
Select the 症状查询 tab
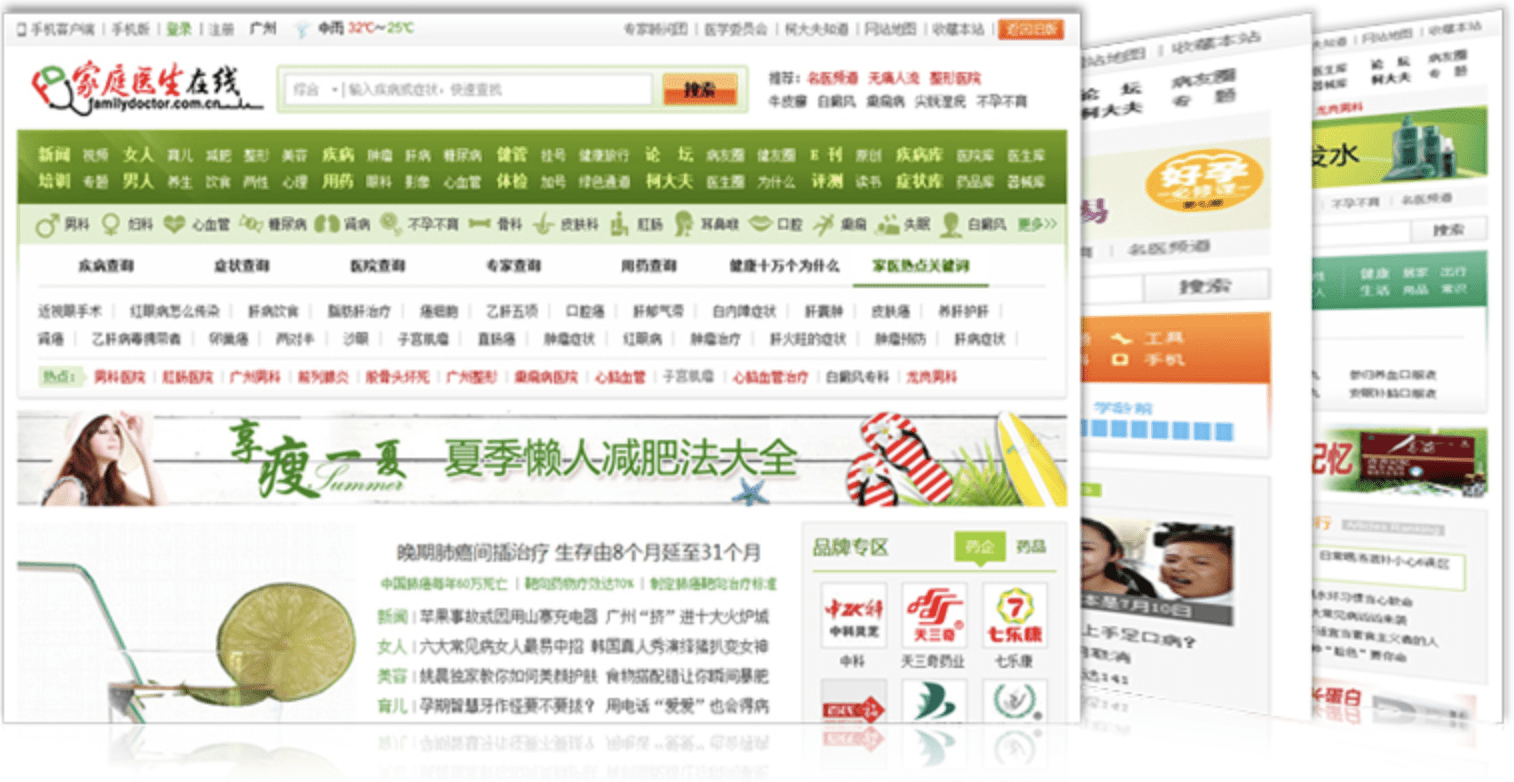coord(241,266)
